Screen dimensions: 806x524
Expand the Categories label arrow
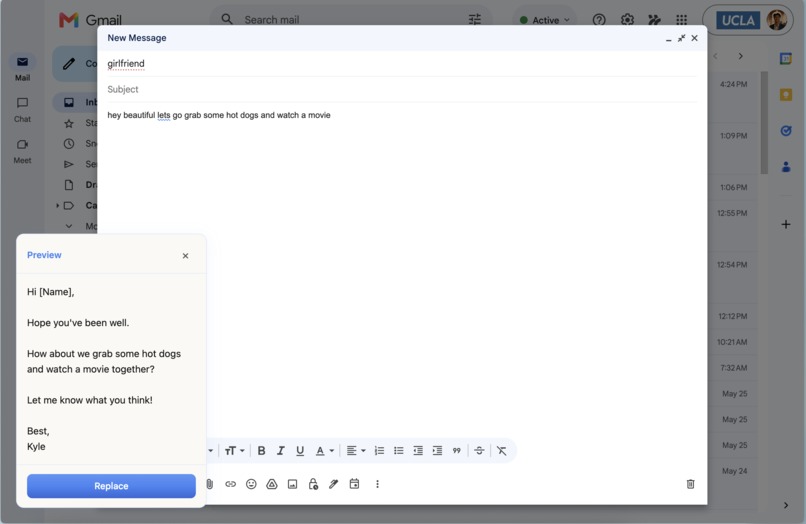click(58, 206)
